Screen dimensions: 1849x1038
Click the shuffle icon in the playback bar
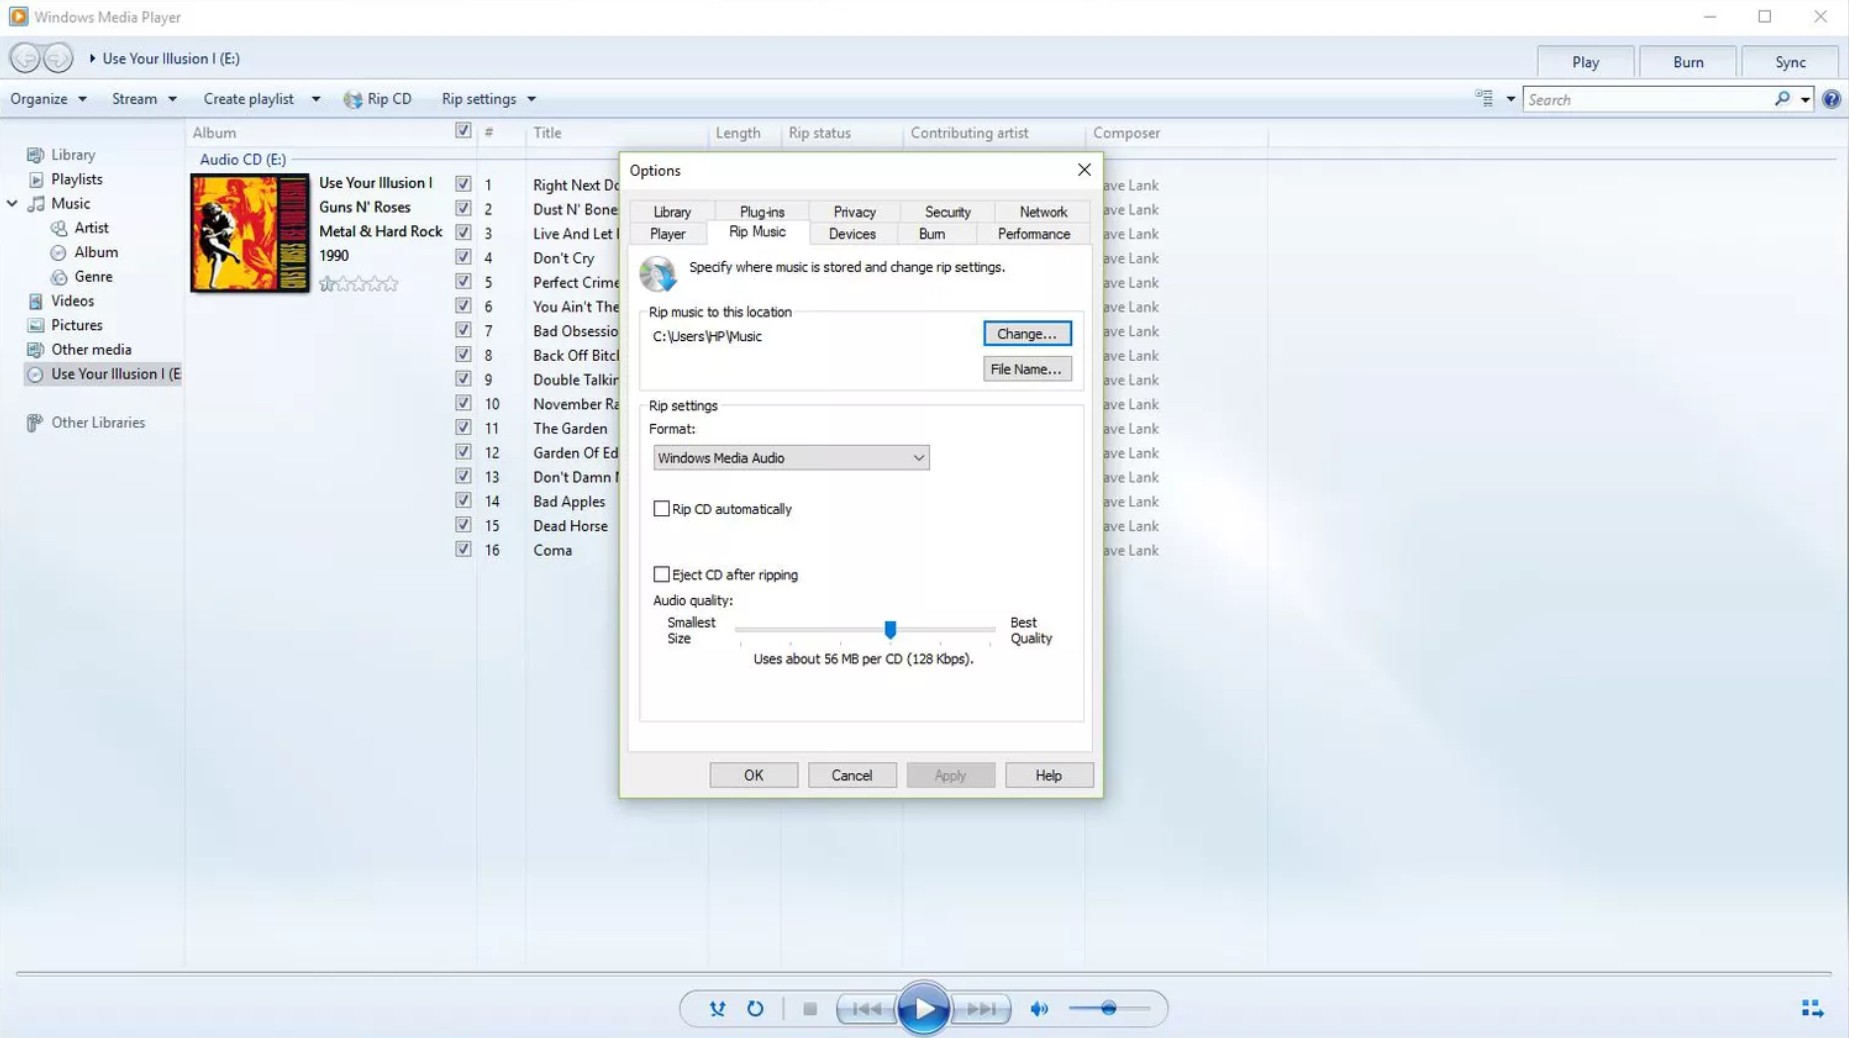click(x=717, y=1008)
